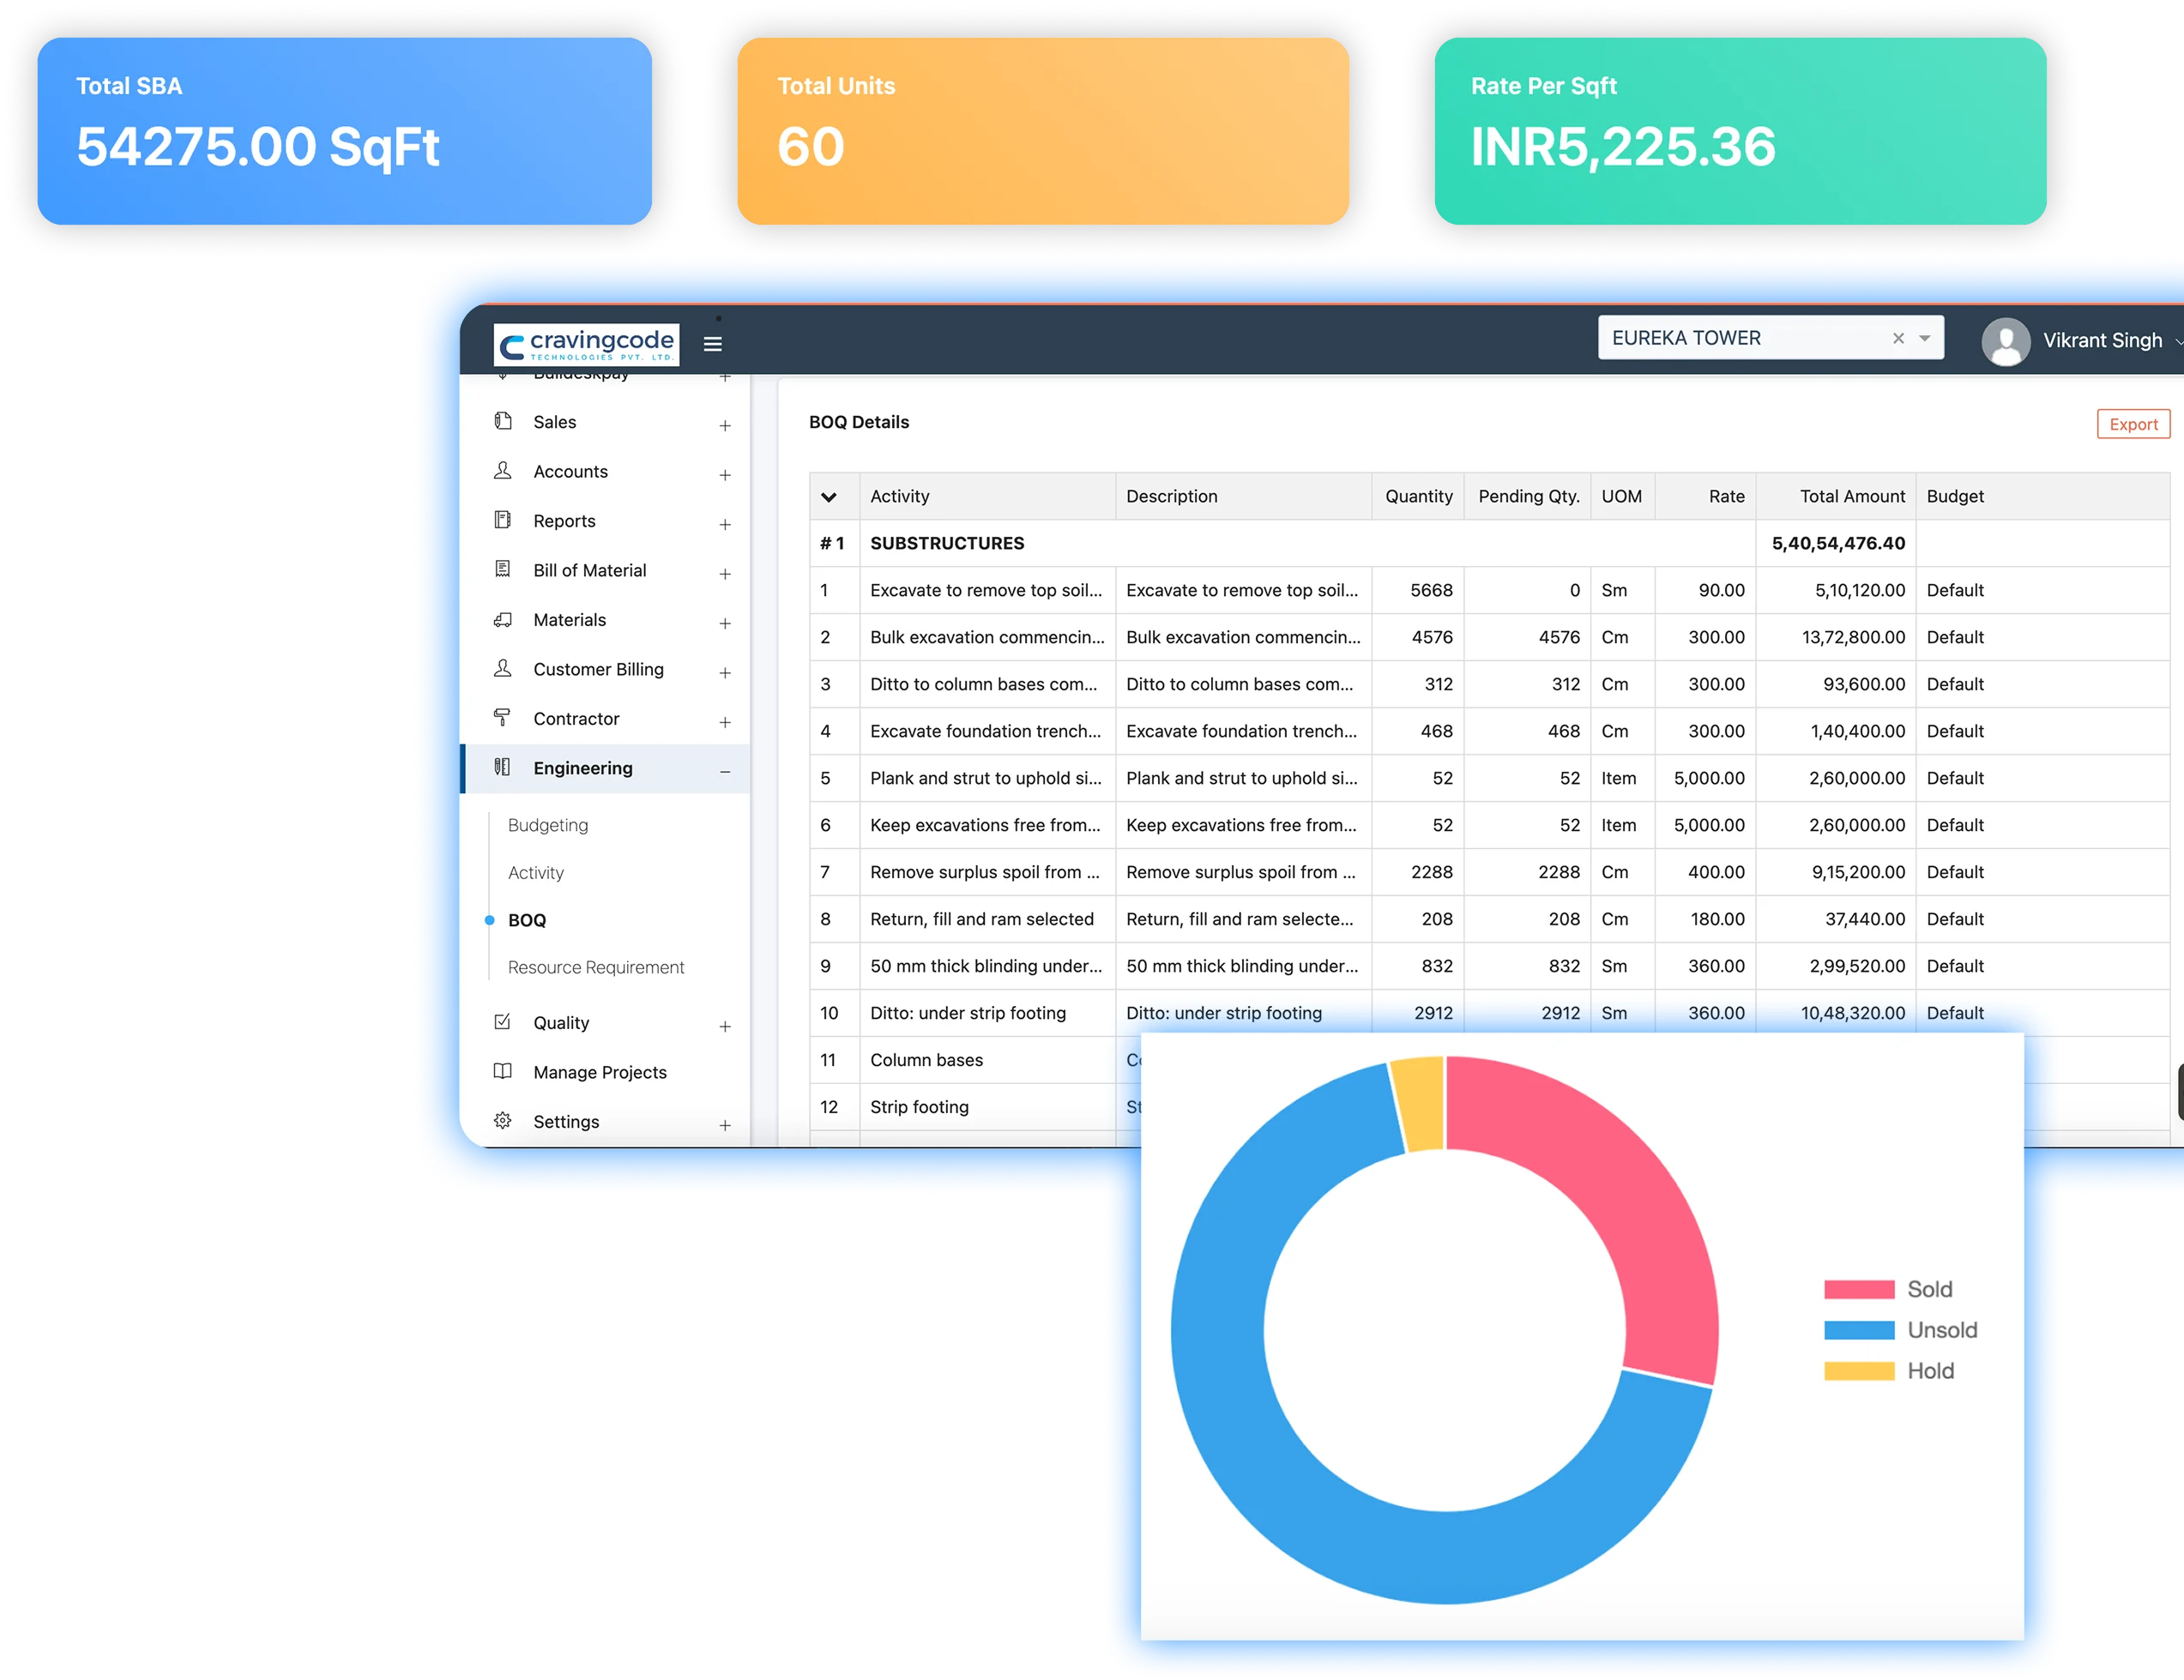This screenshot has height=1680, width=2184.
Task: Click the Total Units card
Action: (x=1043, y=131)
